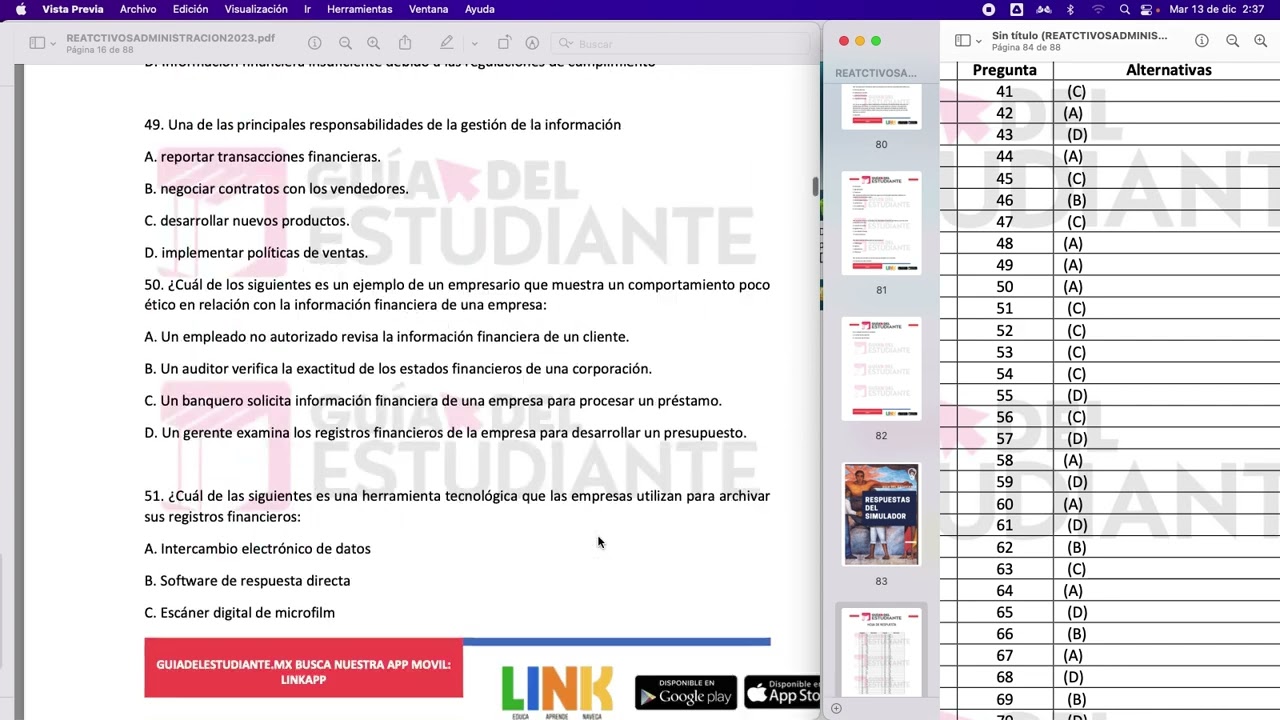This screenshot has height=720, width=1280.
Task: Click the Google Play badge
Action: [686, 692]
